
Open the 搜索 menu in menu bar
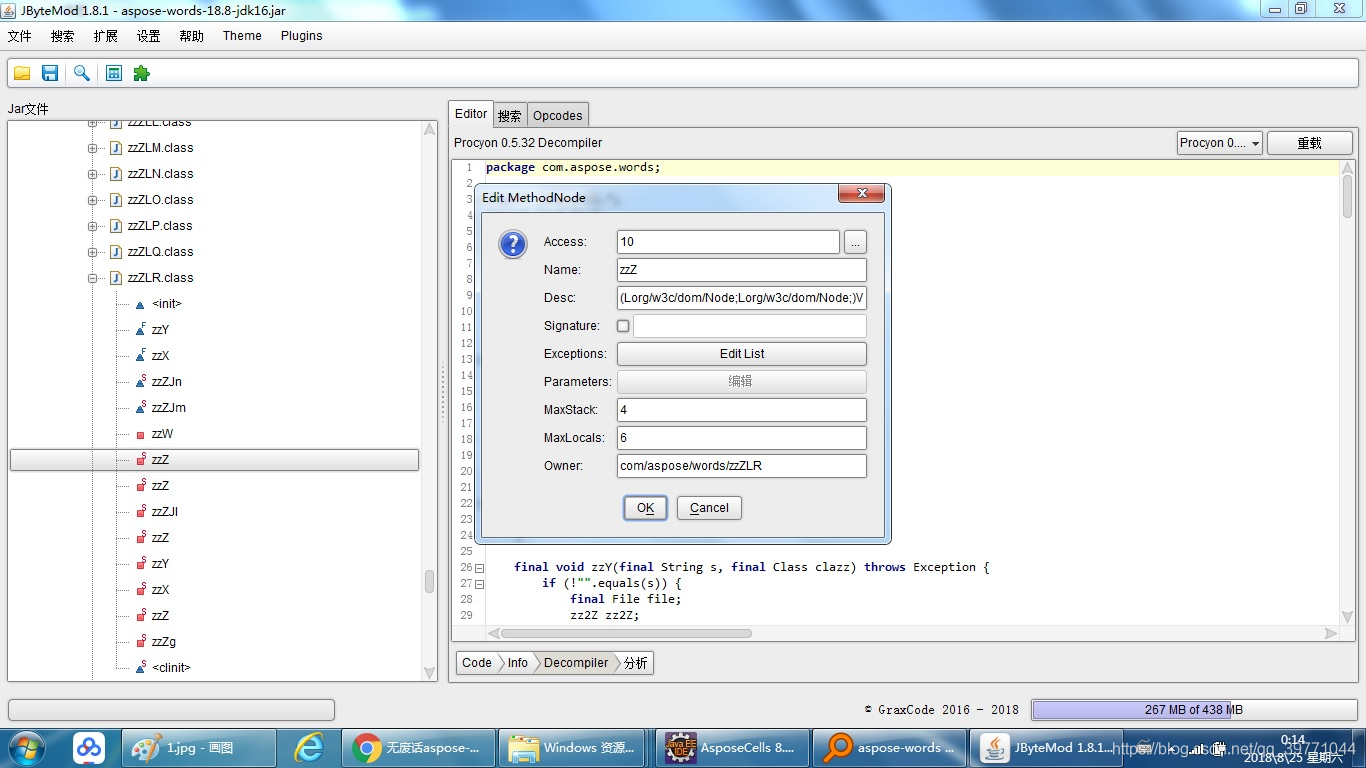click(x=62, y=36)
